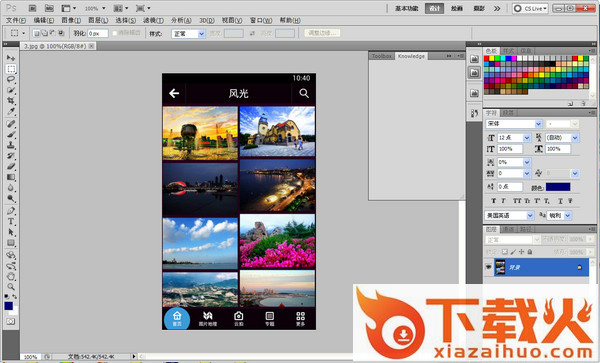Open the 滤镜(T) menu
Image resolution: width=600 pixels, height=363 pixels.
point(153,20)
